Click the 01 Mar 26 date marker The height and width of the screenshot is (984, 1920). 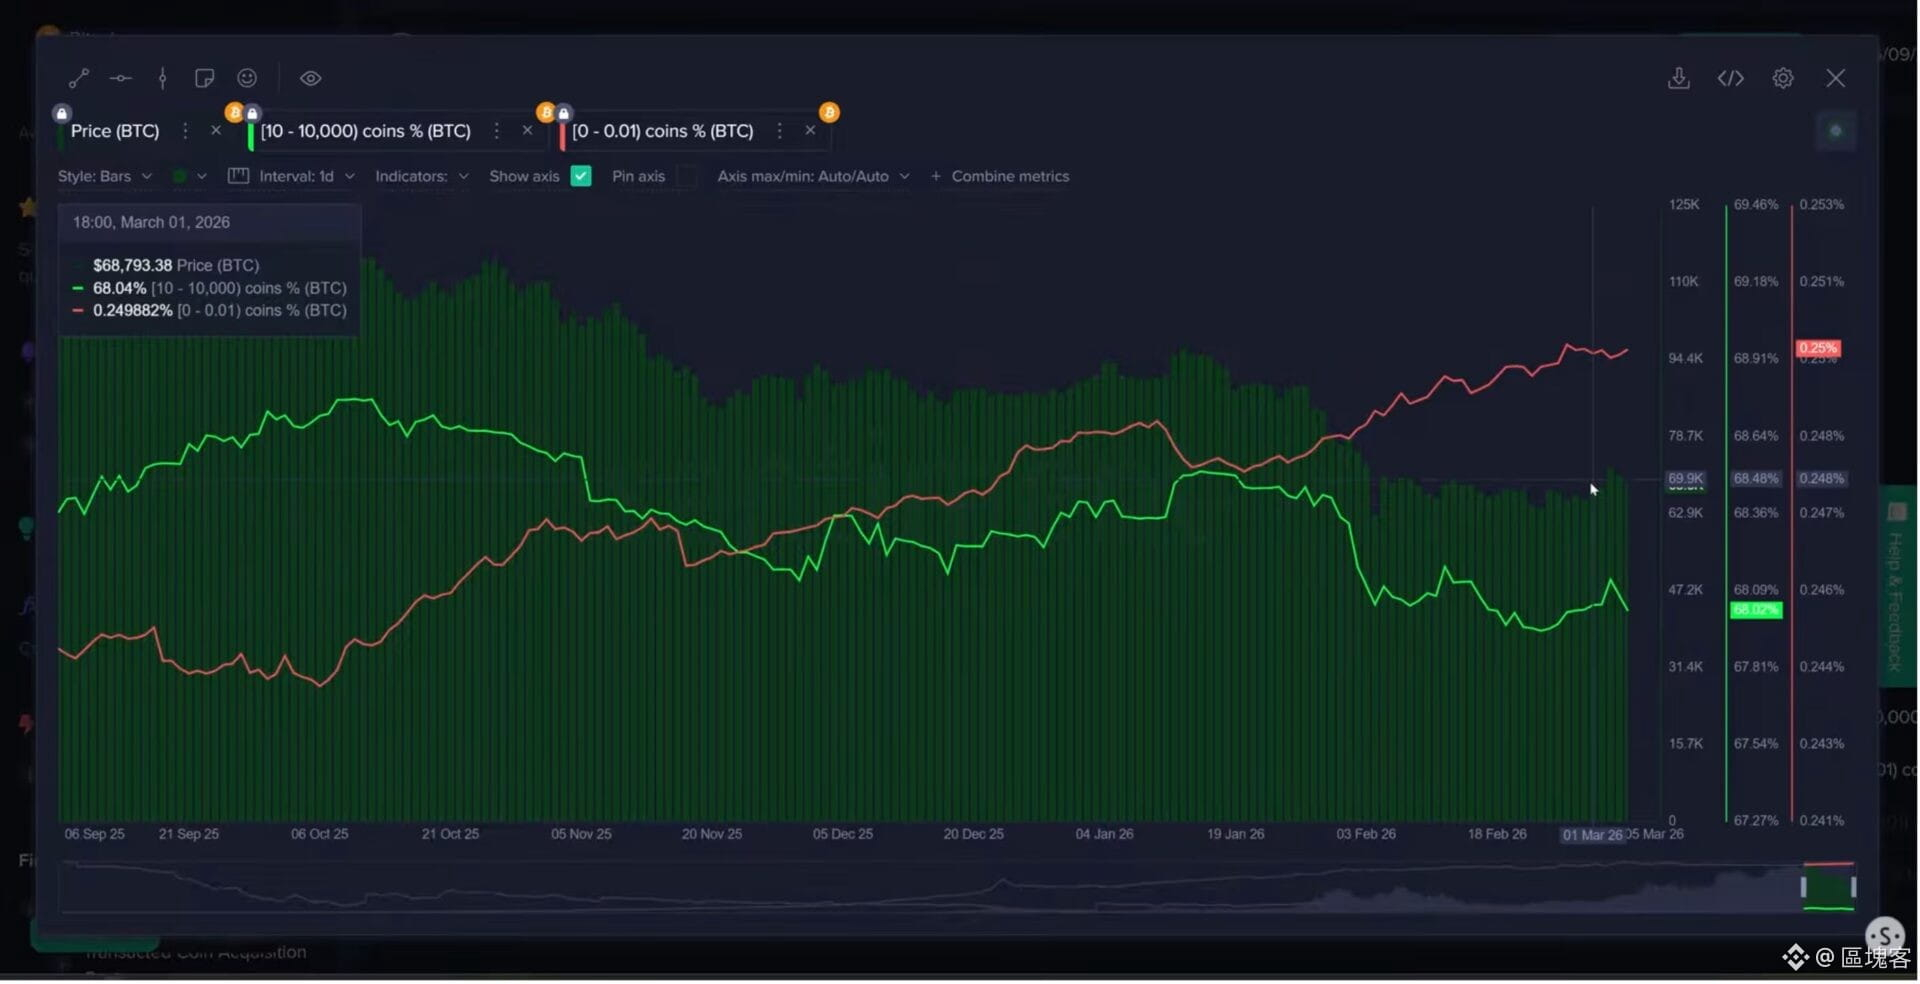coord(1592,835)
